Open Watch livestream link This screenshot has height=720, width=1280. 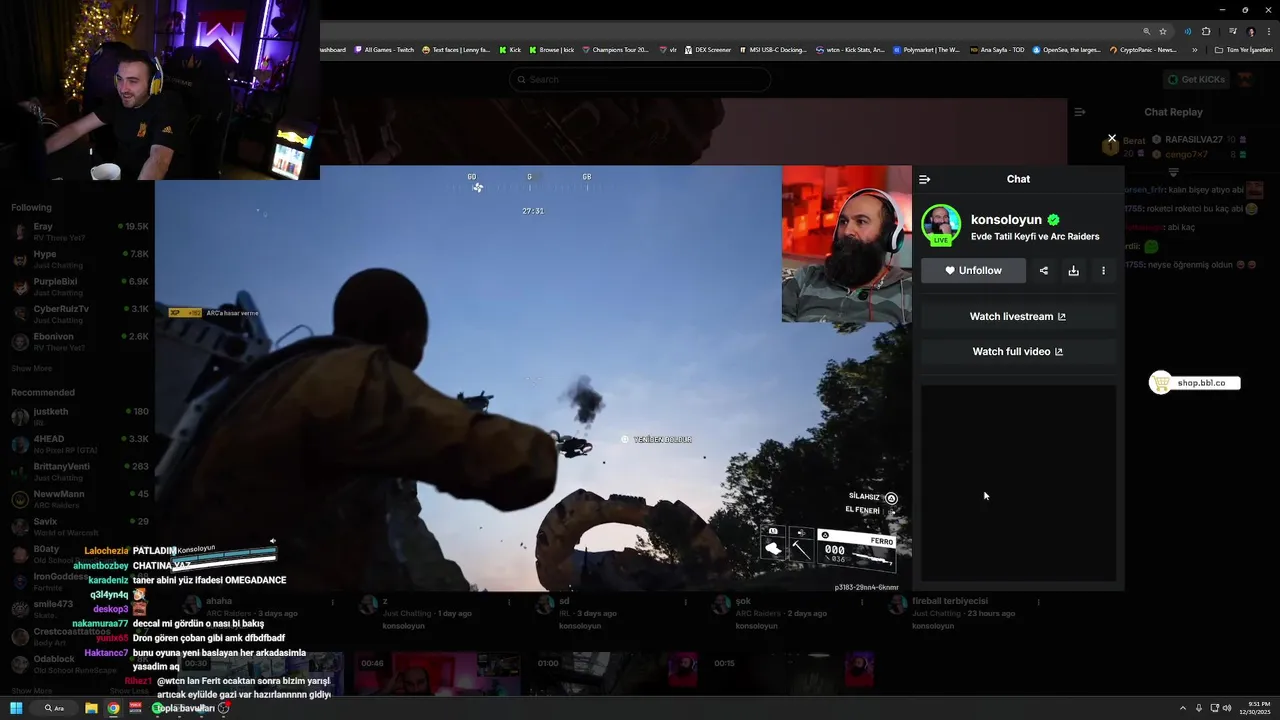[x=1018, y=316]
